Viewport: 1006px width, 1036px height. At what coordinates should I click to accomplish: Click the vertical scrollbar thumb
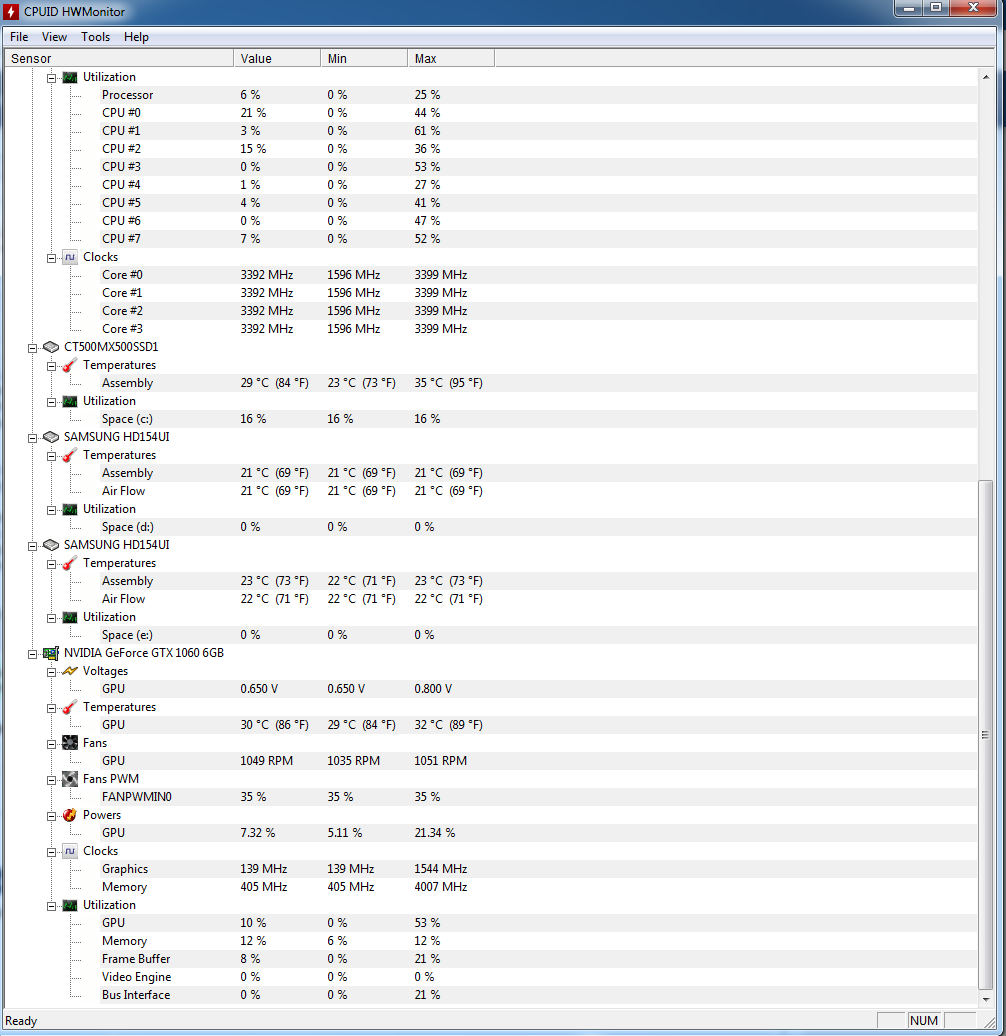coord(986,735)
